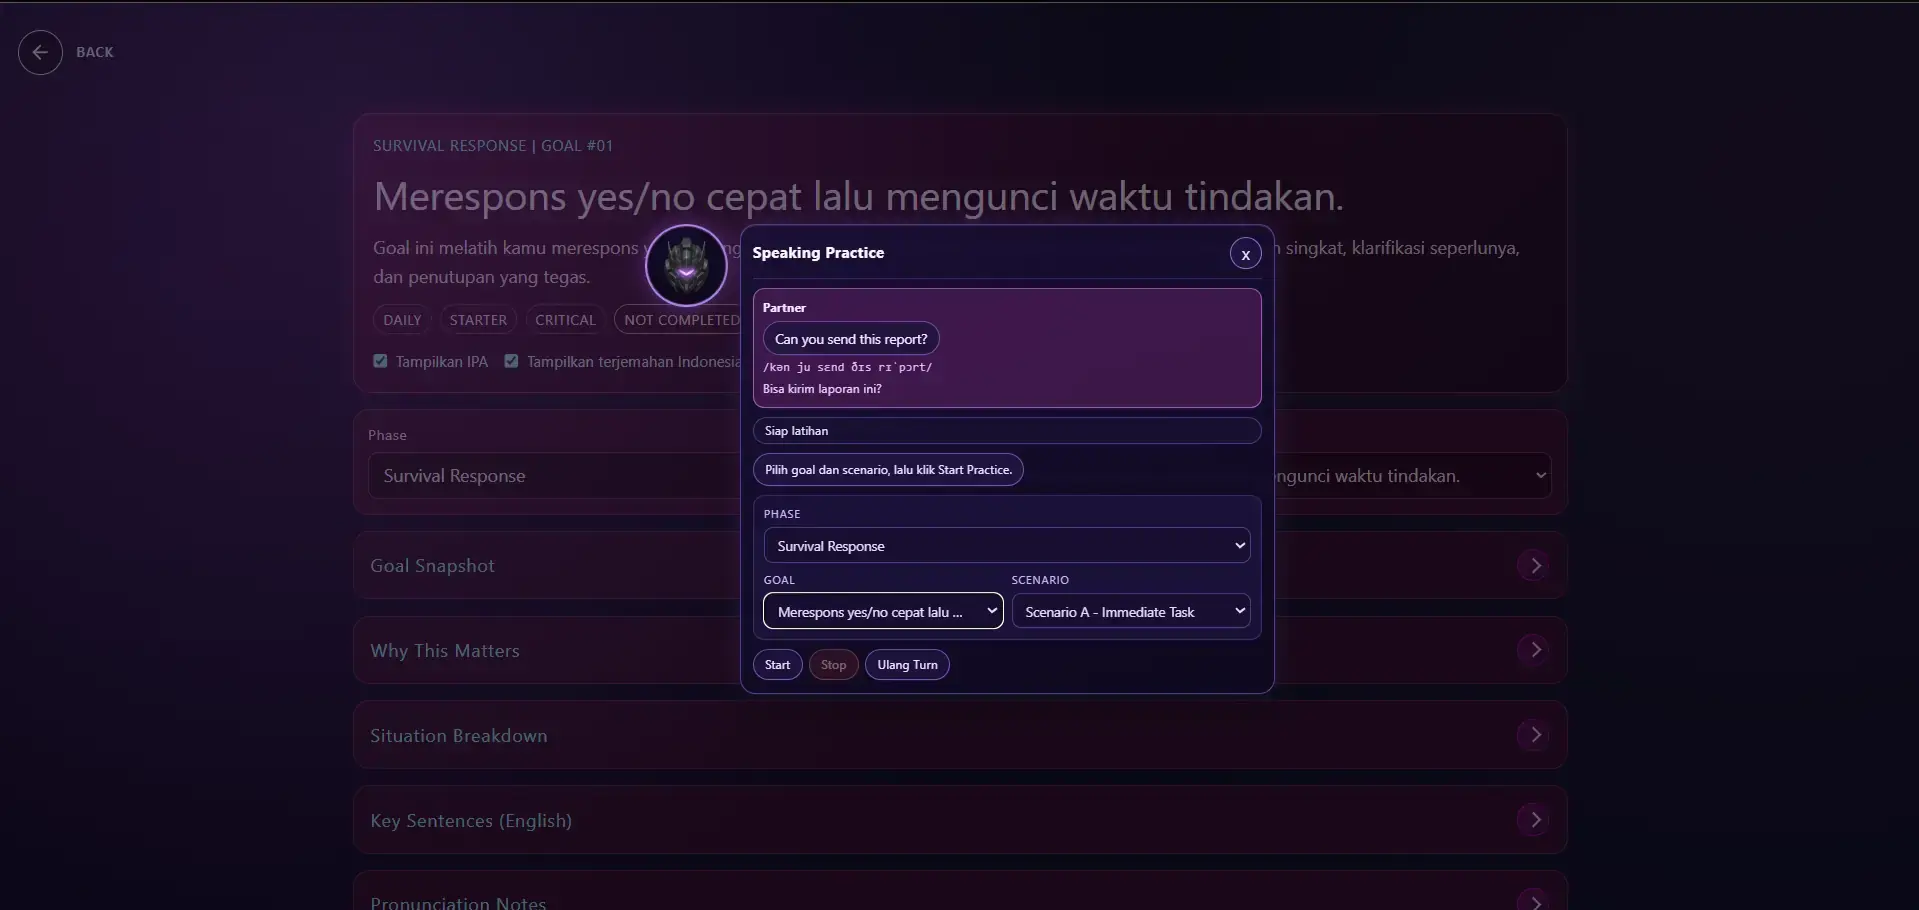Image resolution: width=1919 pixels, height=910 pixels.
Task: Click the IPA transcription line
Action: 847,367
